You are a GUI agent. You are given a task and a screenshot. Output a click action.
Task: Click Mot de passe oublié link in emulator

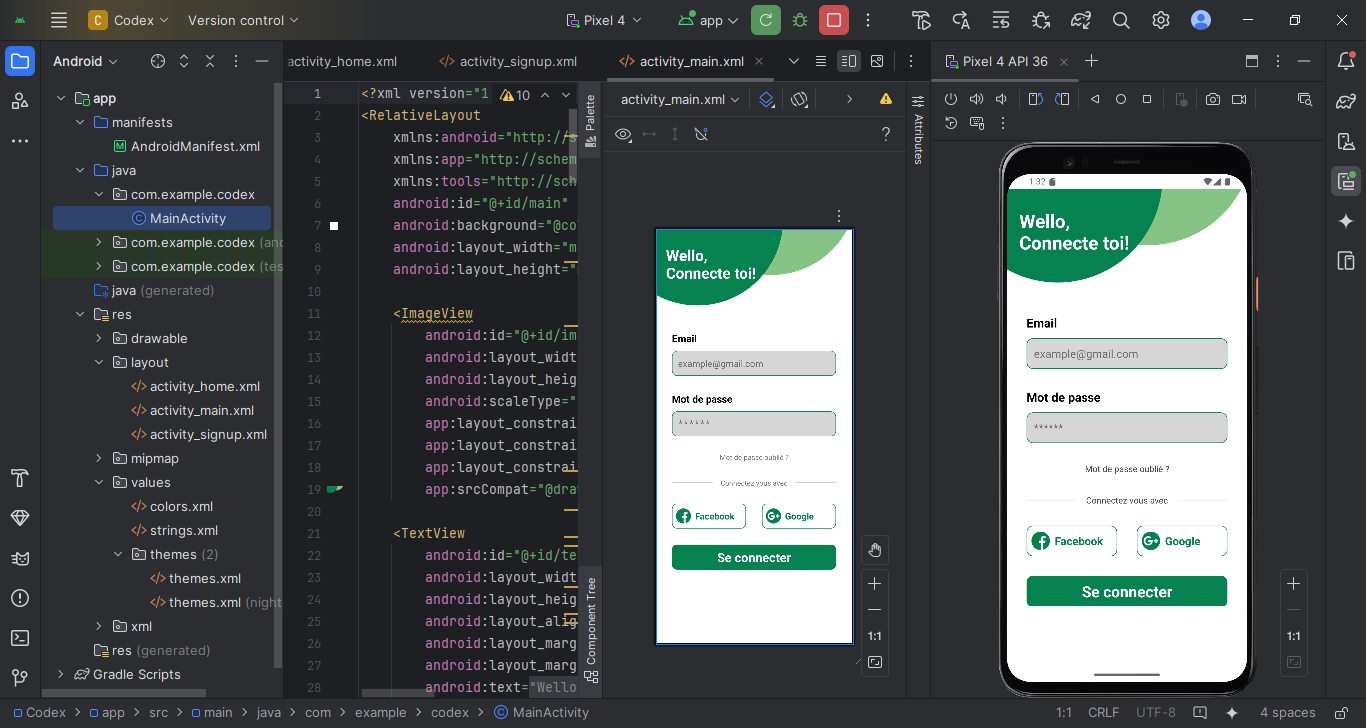(x=1127, y=469)
